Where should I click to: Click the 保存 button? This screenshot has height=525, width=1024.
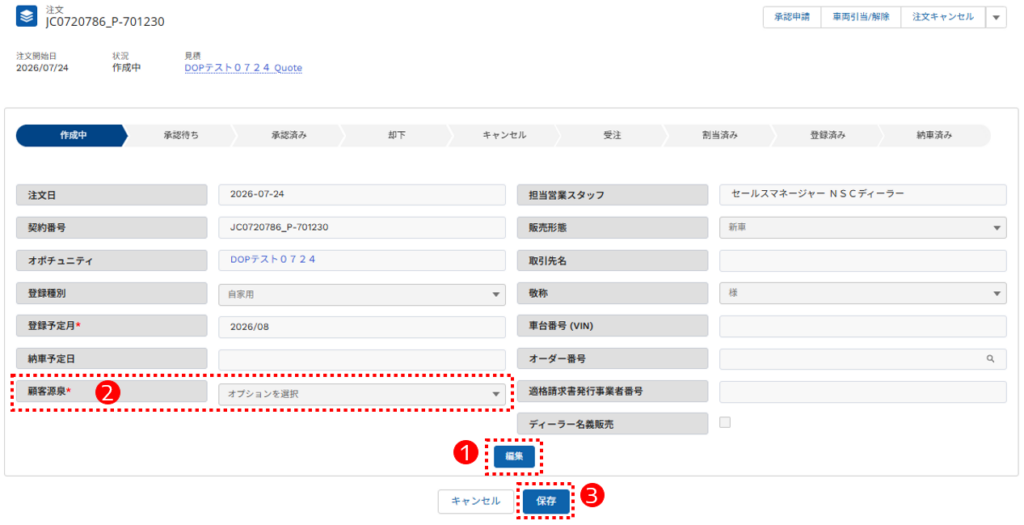click(x=546, y=501)
